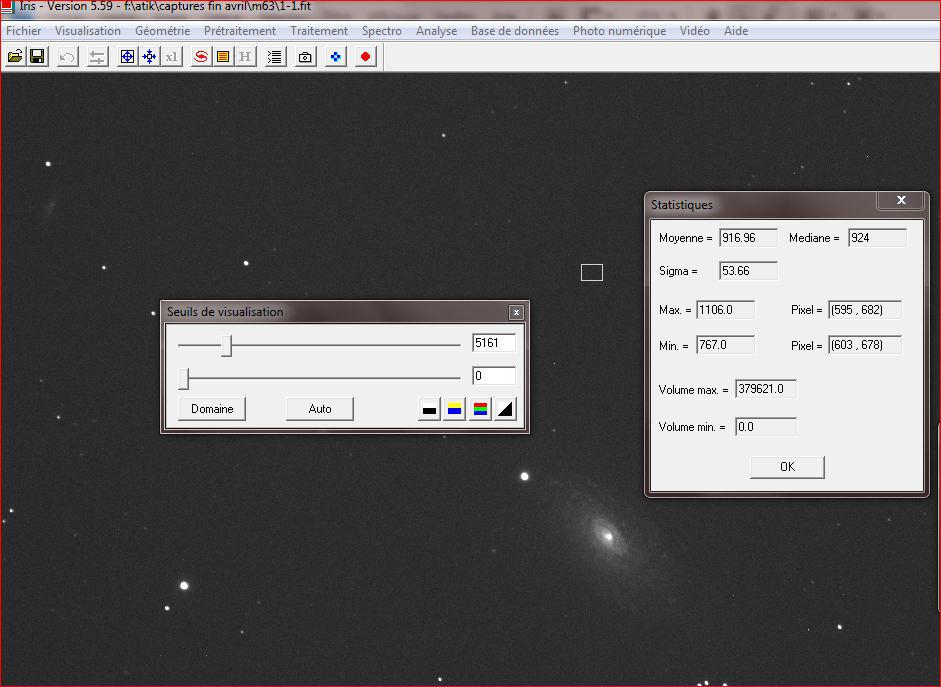941x687 pixels.
Task: Open the Géométrie menu
Action: 162,31
